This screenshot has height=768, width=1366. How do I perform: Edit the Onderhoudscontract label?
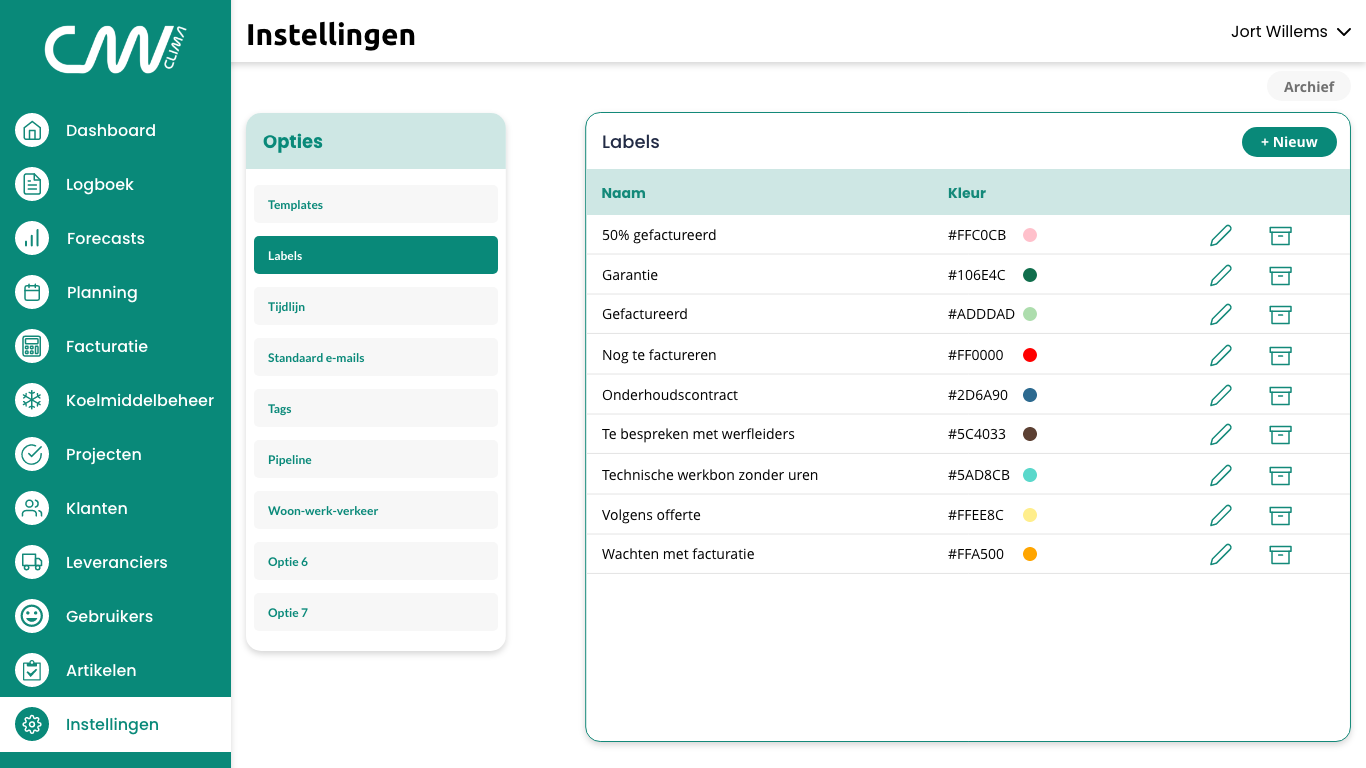1220,395
